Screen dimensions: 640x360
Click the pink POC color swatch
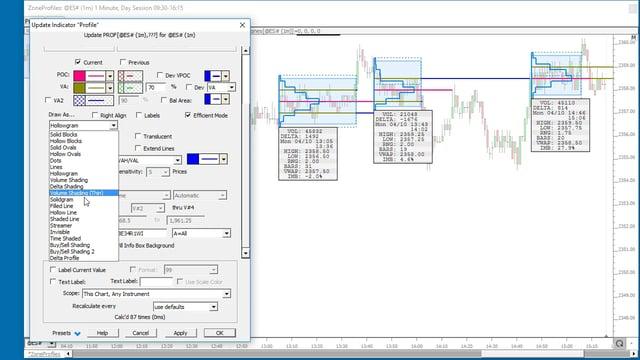79,76
